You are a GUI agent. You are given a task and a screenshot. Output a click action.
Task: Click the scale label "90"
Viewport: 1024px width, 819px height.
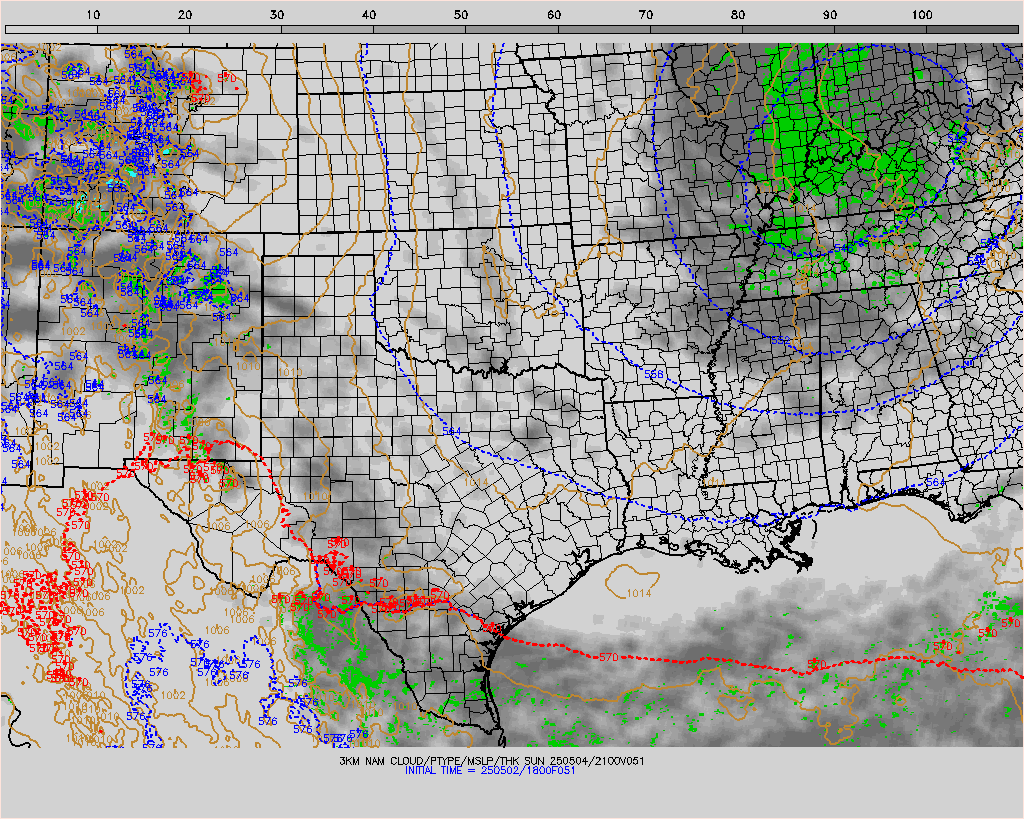pyautogui.click(x=829, y=14)
